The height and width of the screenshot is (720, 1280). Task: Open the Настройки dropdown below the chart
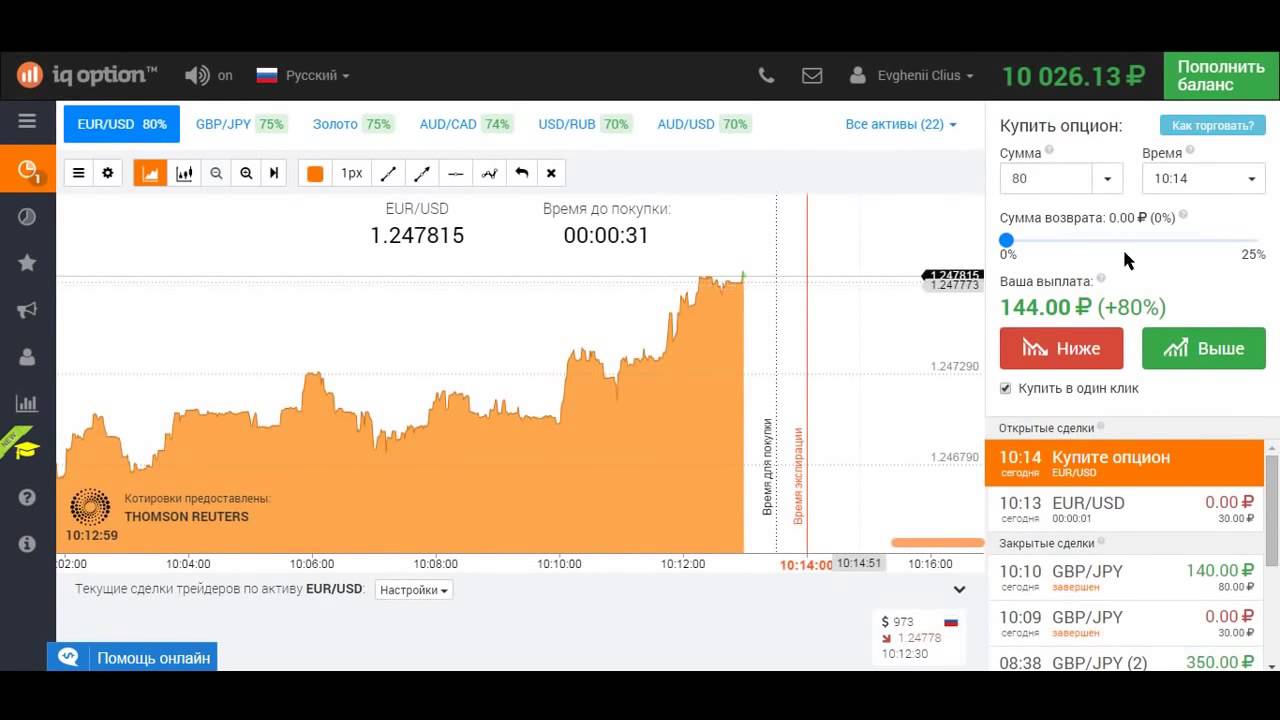pos(414,590)
